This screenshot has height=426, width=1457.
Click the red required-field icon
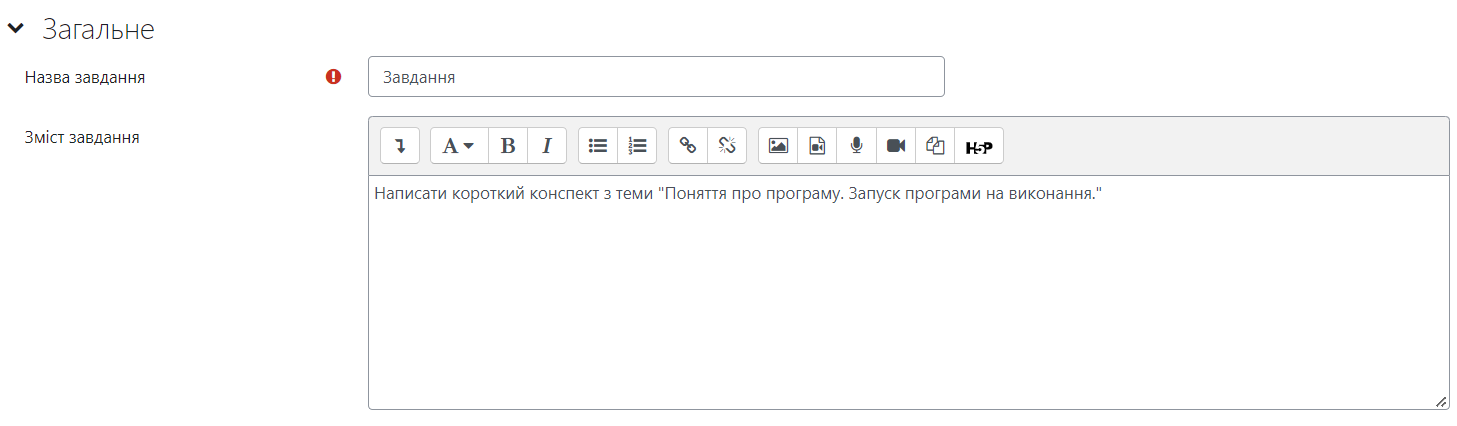tap(334, 77)
